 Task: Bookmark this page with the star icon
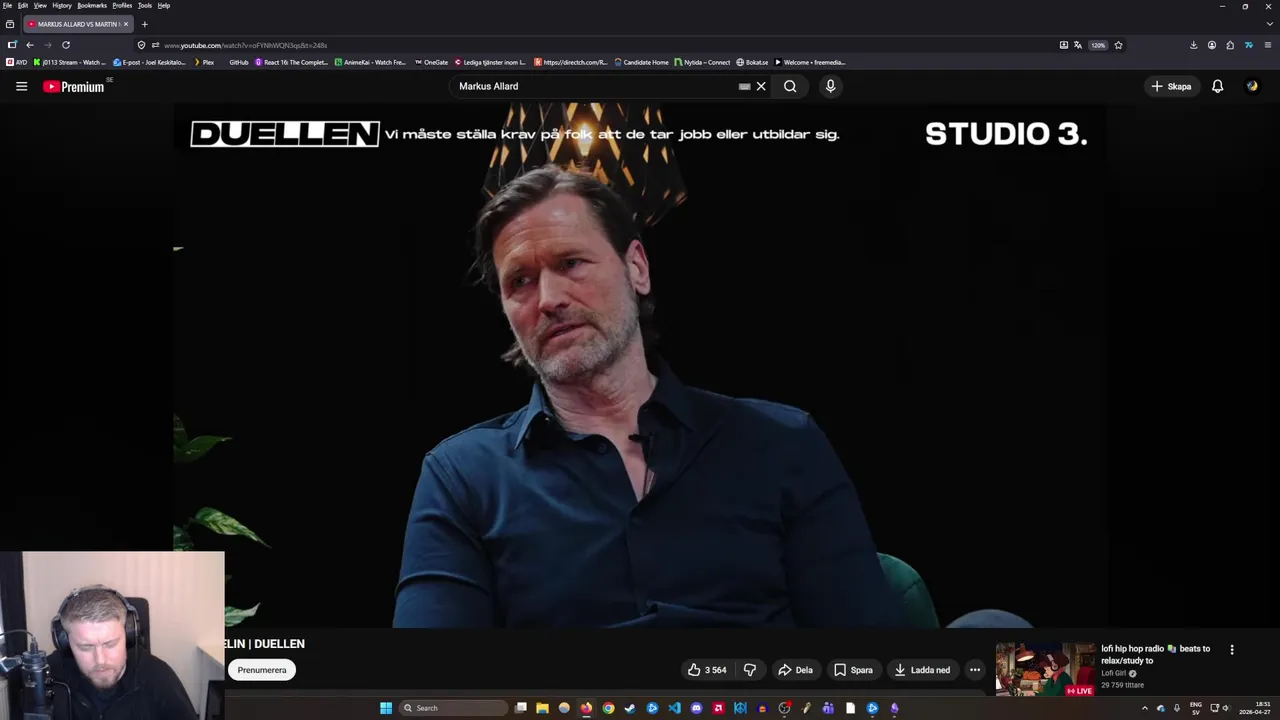pyautogui.click(x=1118, y=45)
